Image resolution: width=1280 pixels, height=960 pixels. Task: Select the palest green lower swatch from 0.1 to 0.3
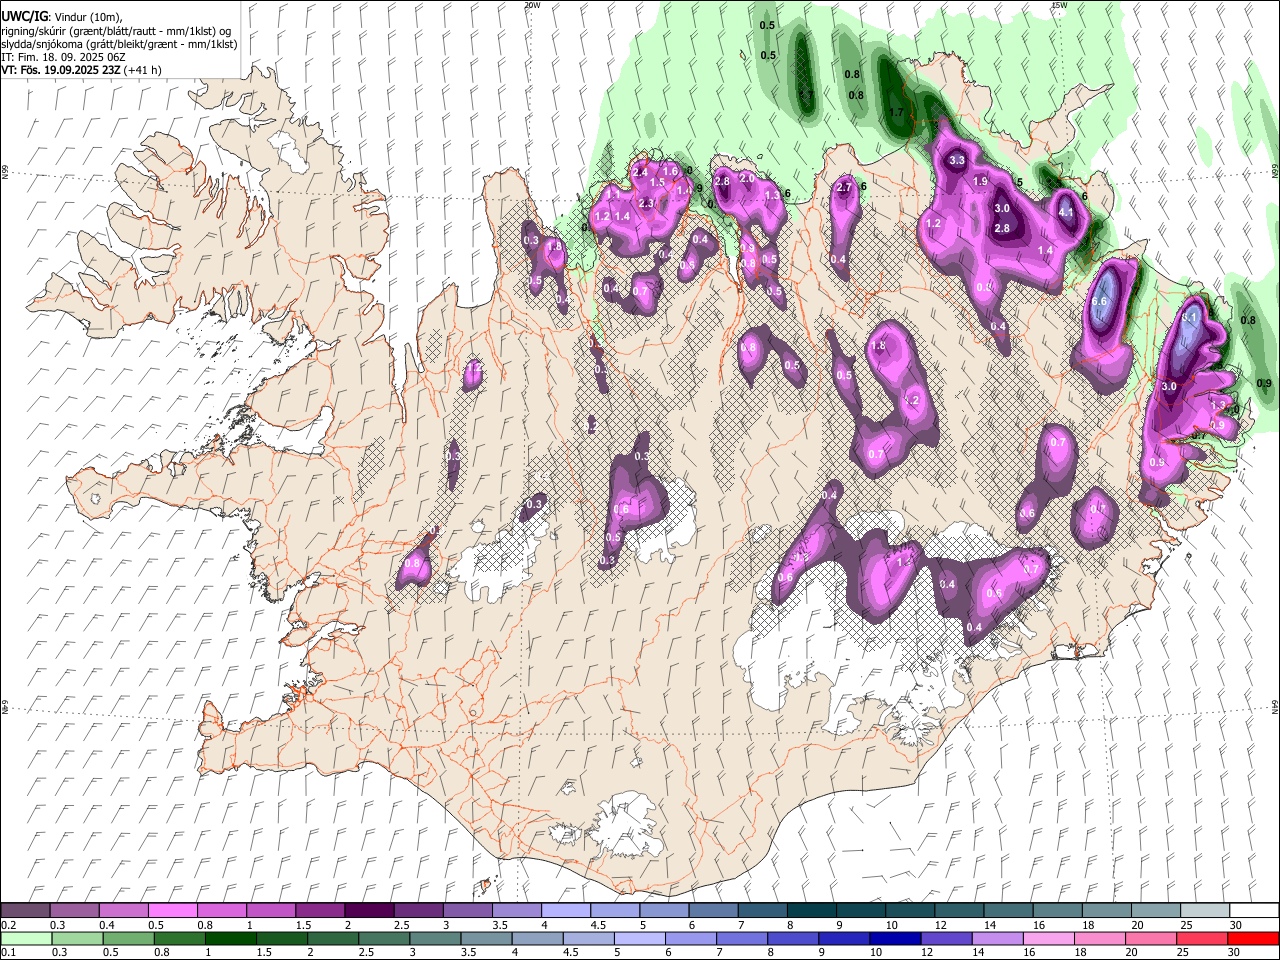point(26,938)
